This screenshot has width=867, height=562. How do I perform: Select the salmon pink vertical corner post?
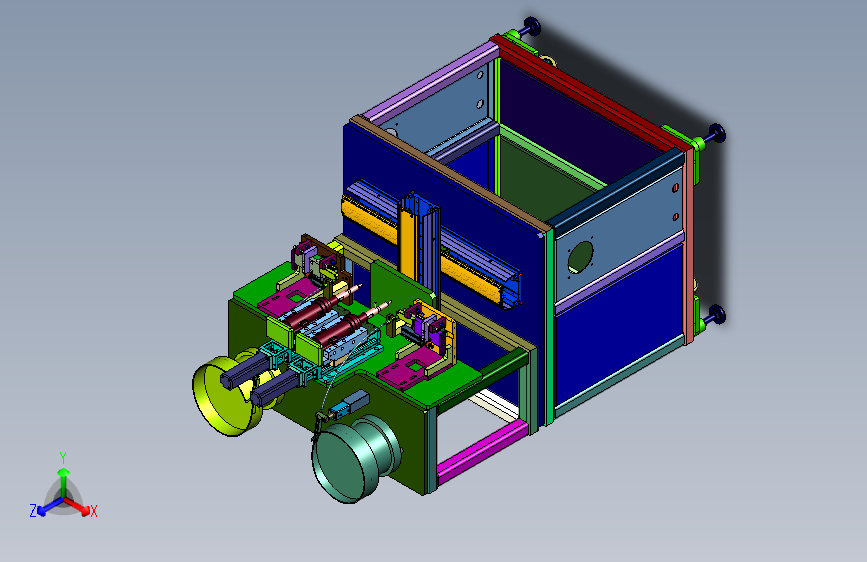(689, 245)
